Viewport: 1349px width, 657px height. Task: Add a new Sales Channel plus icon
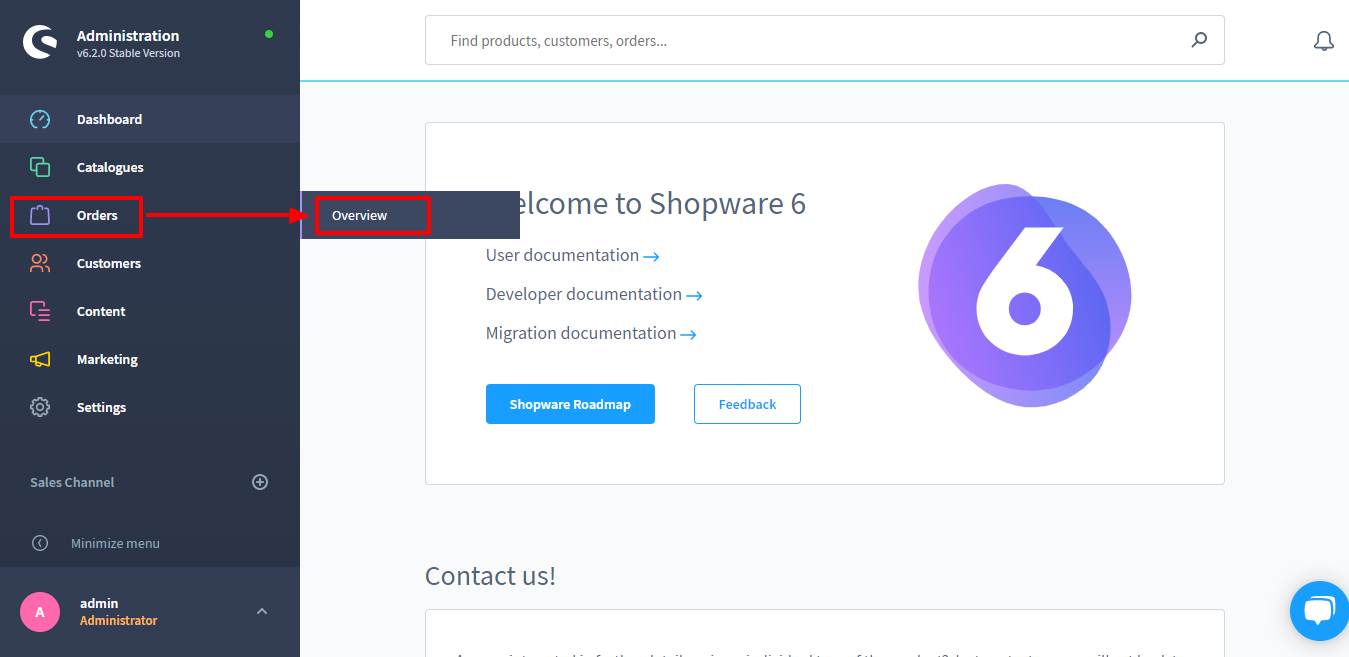[260, 482]
